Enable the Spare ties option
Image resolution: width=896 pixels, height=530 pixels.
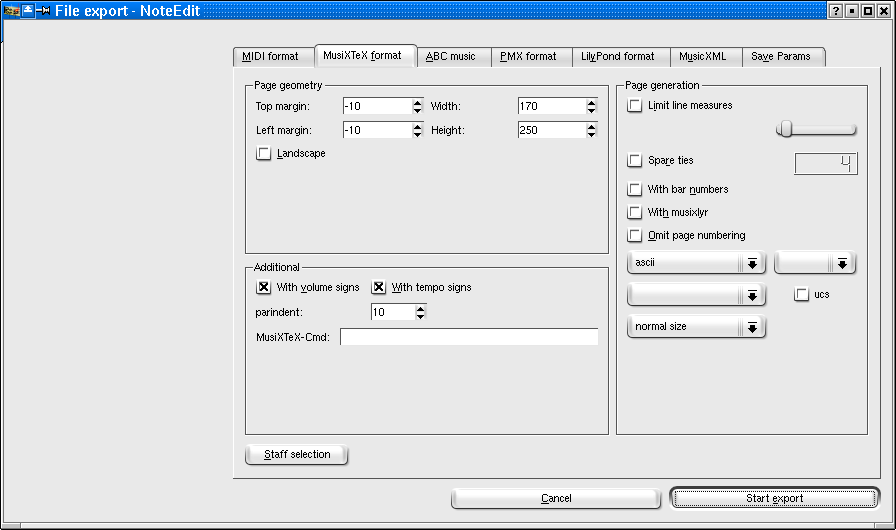point(634,160)
